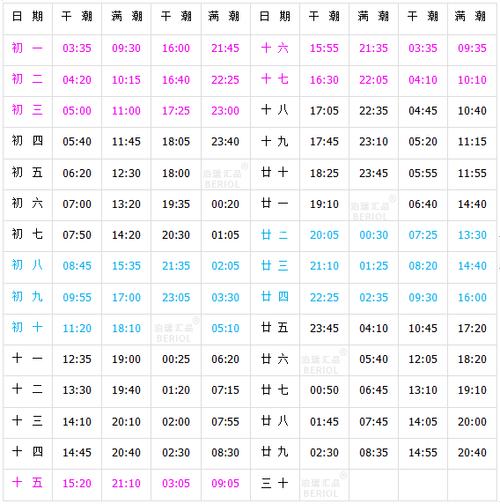
Task: Select the 廿二 date cell in blue
Action: 275,235
